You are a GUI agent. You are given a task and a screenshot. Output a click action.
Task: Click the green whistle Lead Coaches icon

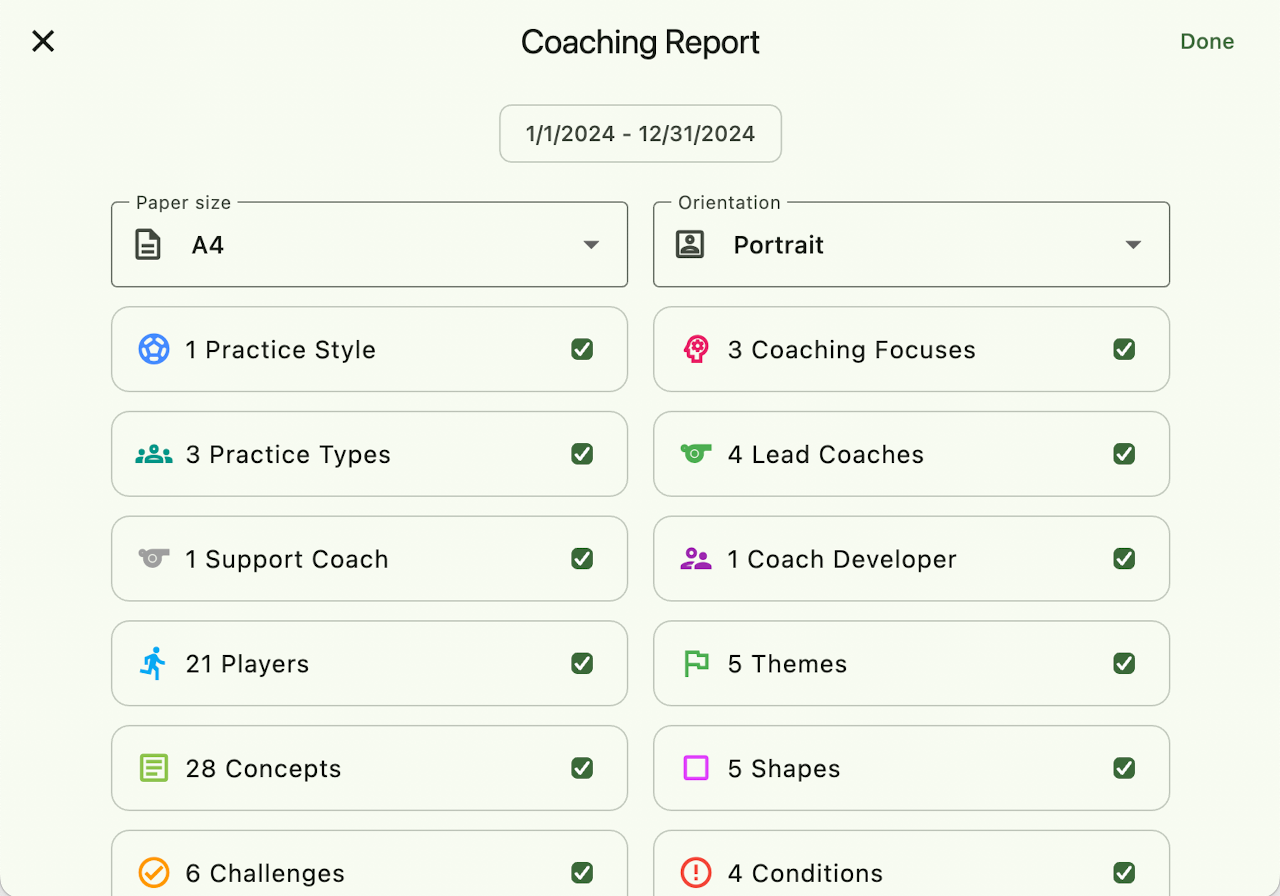pyautogui.click(x=695, y=453)
